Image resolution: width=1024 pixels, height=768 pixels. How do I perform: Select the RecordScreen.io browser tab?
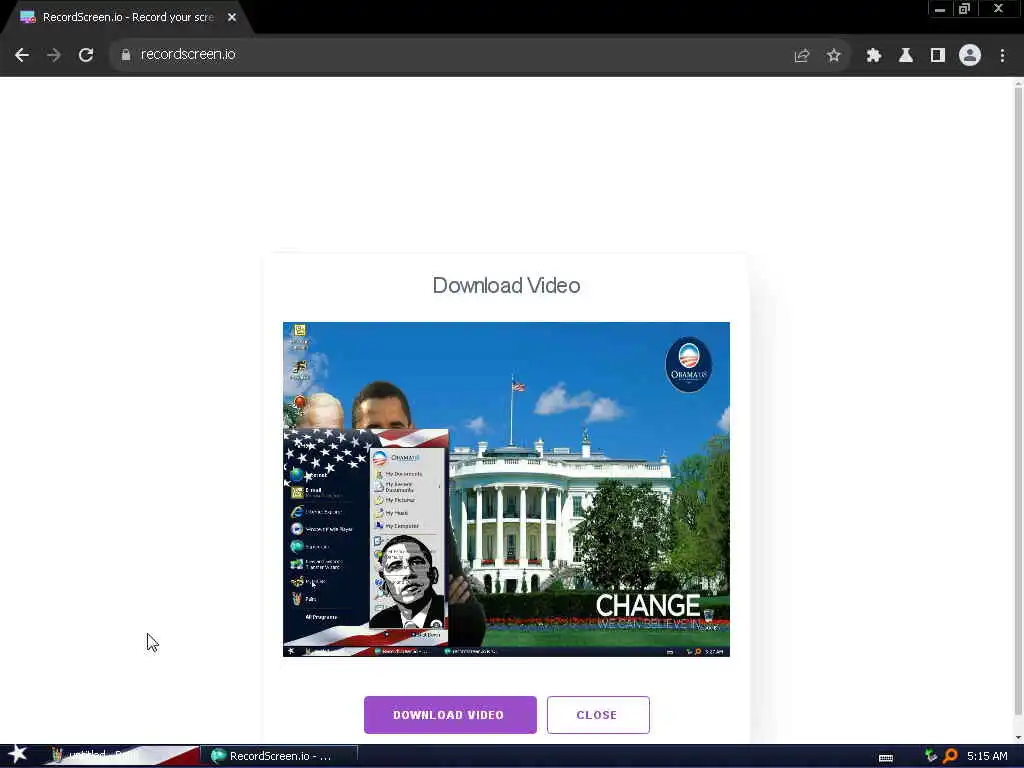coord(127,18)
